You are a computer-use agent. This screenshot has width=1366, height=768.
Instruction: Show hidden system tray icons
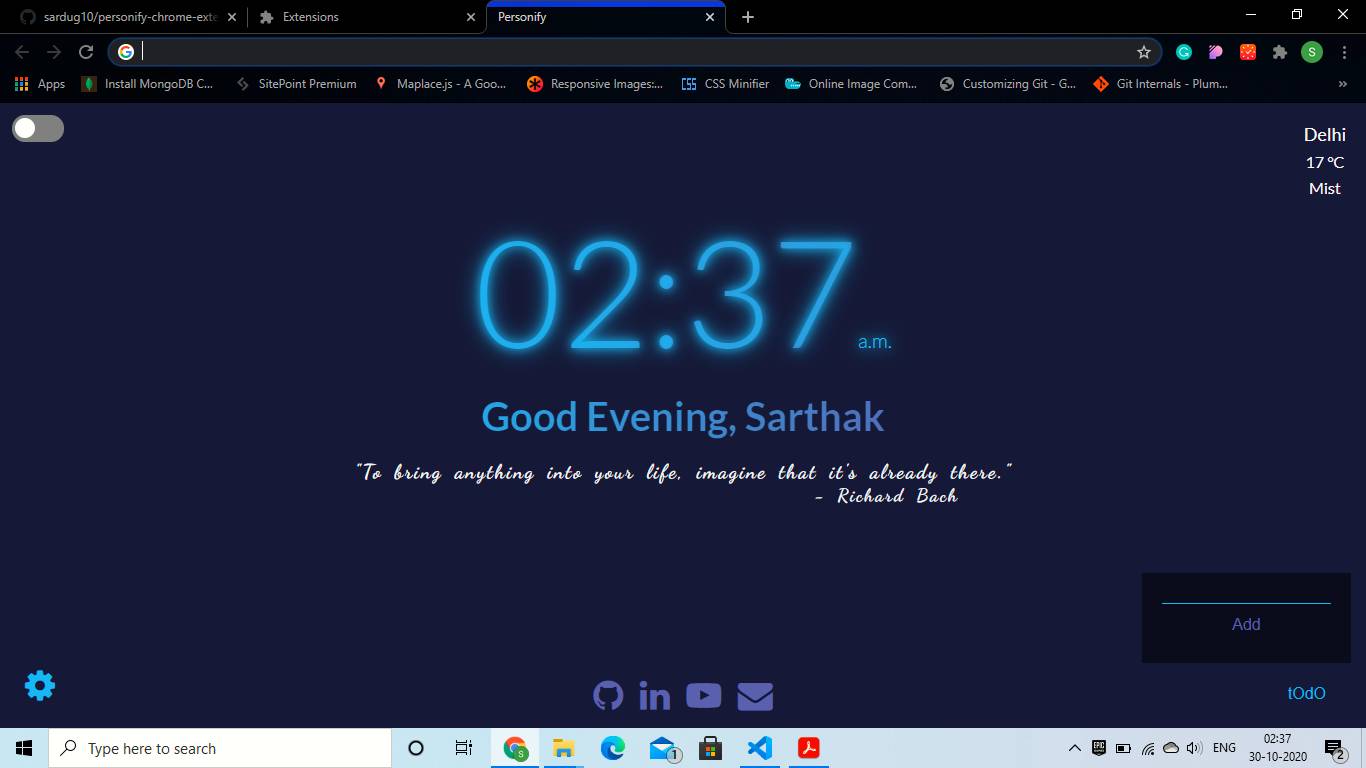tap(1075, 748)
